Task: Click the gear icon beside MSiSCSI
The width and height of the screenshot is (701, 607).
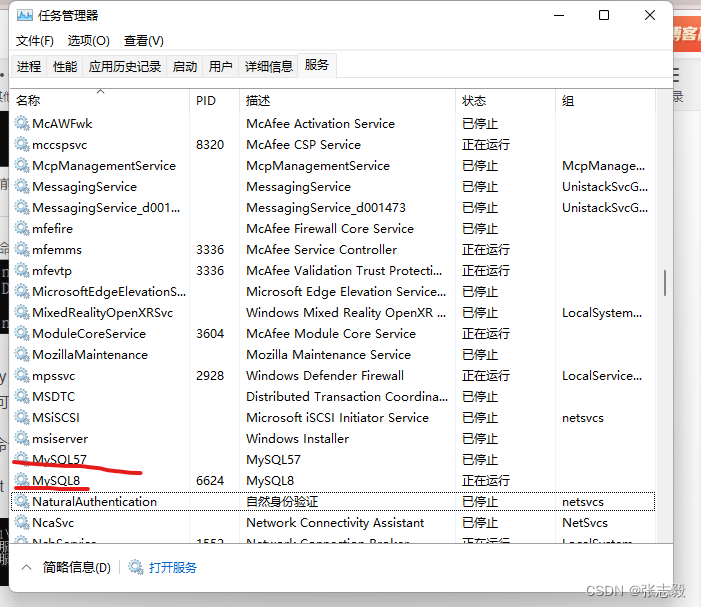Action: pyautogui.click(x=22, y=417)
